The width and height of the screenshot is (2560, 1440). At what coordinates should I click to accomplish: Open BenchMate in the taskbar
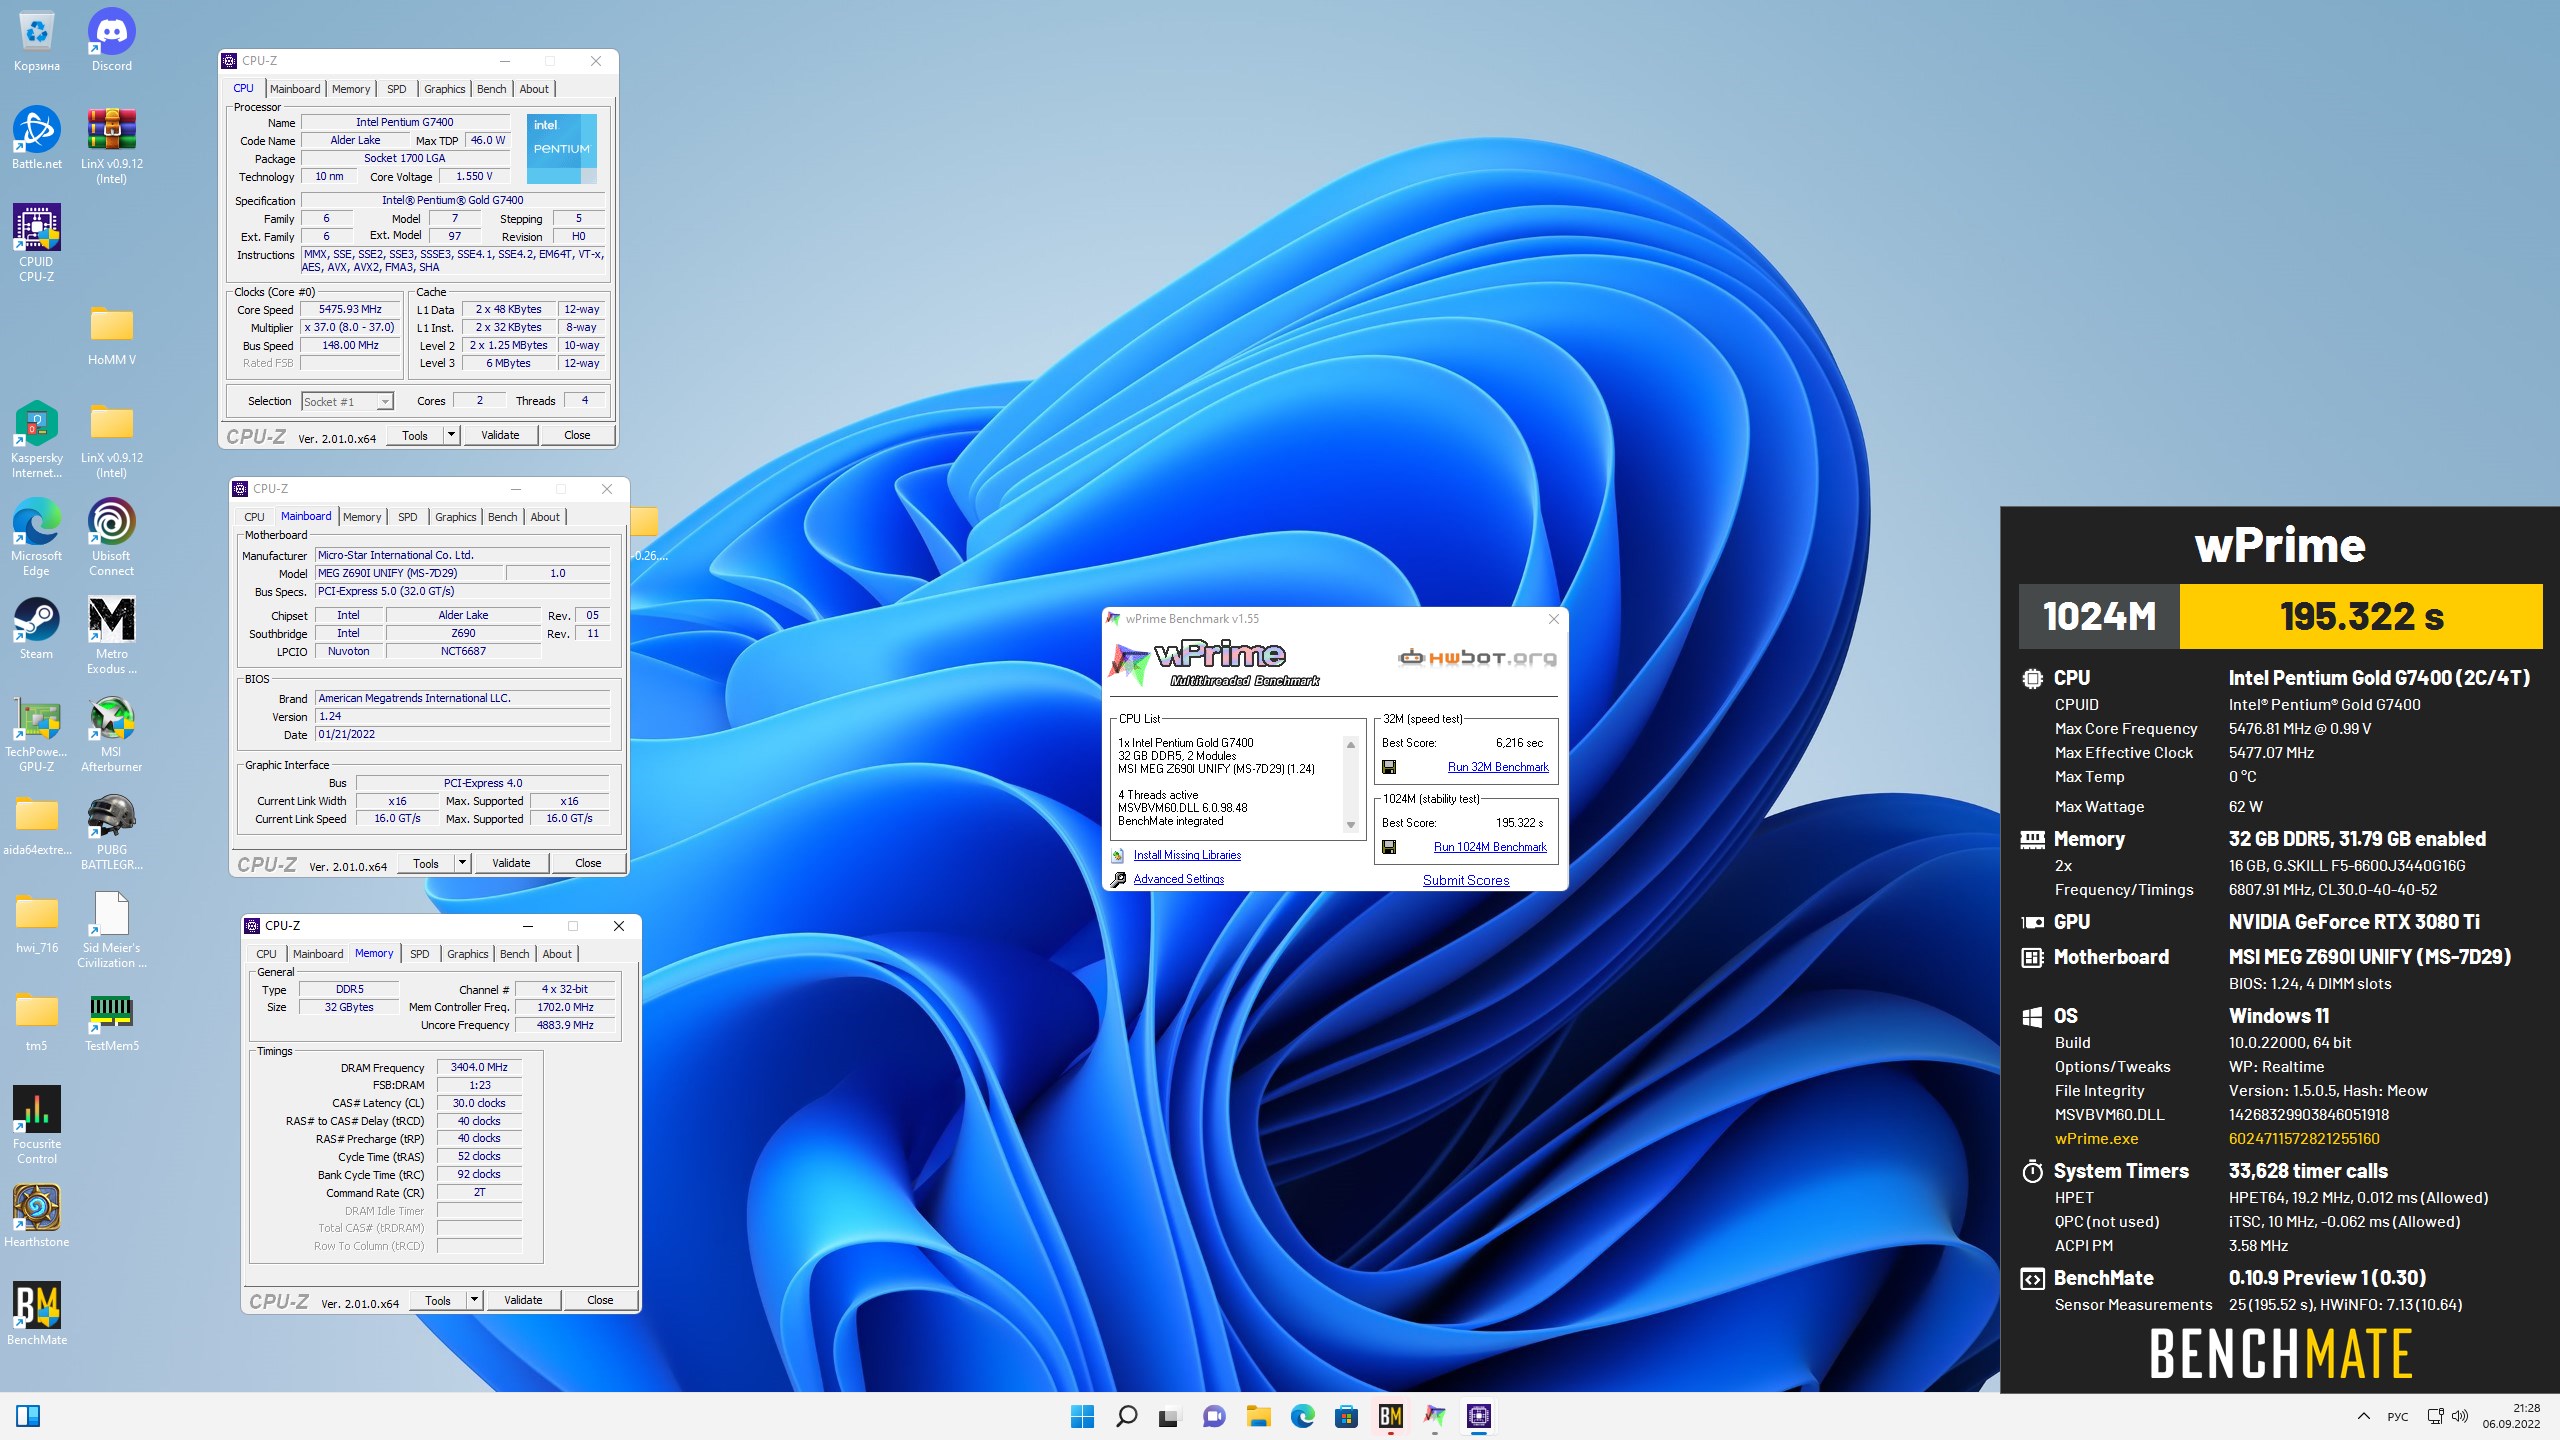point(1390,1415)
